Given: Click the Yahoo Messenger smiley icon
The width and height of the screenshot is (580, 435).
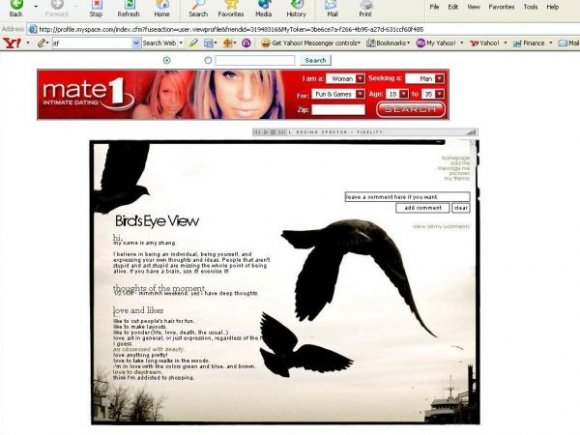Looking at the screenshot, I should tap(265, 43).
